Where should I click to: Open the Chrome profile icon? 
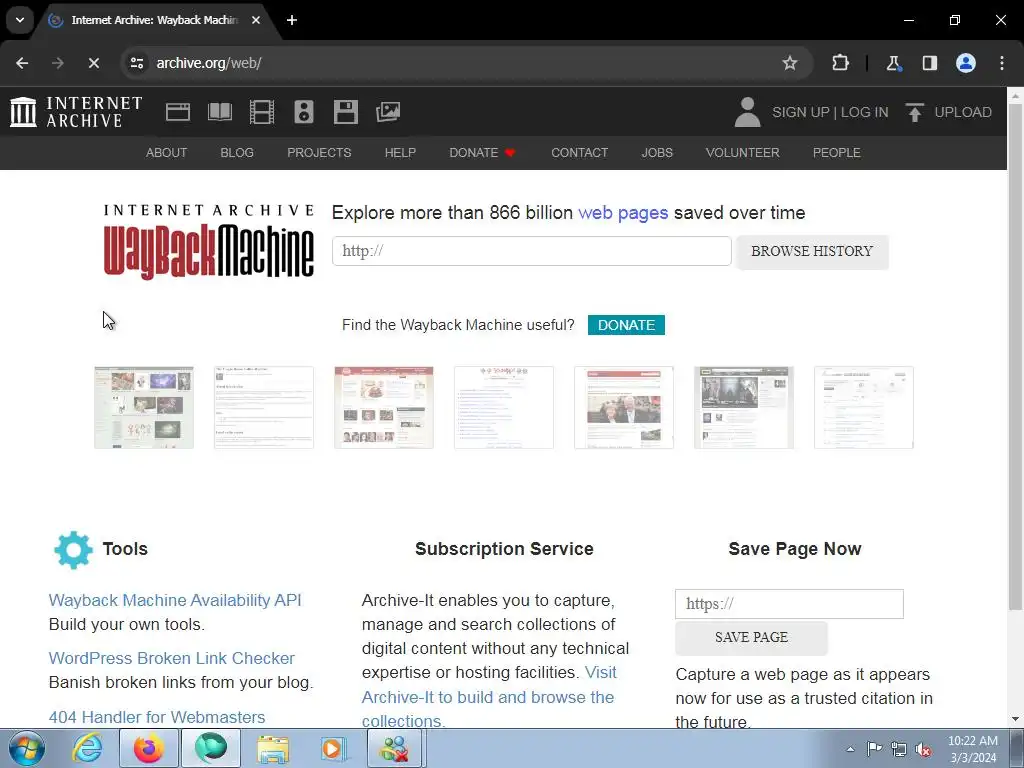point(966,63)
